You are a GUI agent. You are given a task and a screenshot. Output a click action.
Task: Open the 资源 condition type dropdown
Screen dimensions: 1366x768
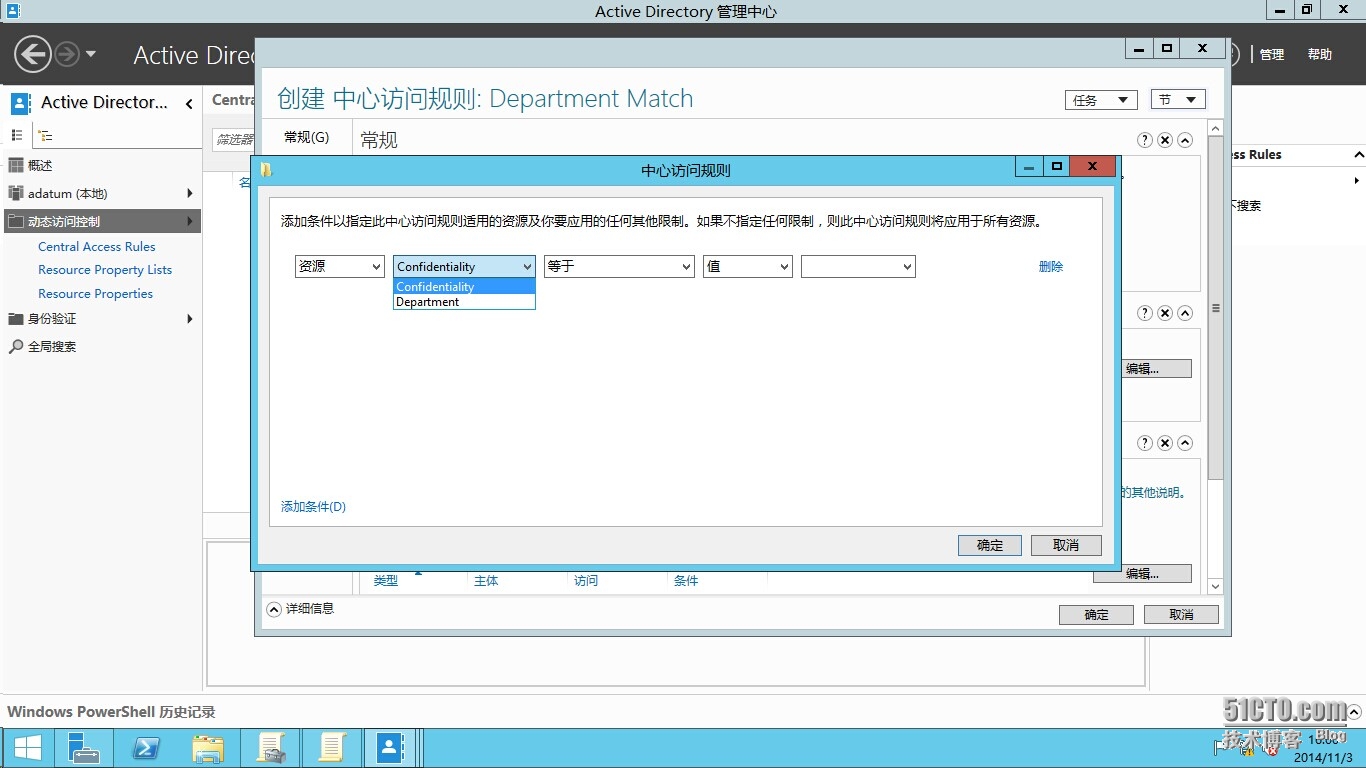coord(339,266)
